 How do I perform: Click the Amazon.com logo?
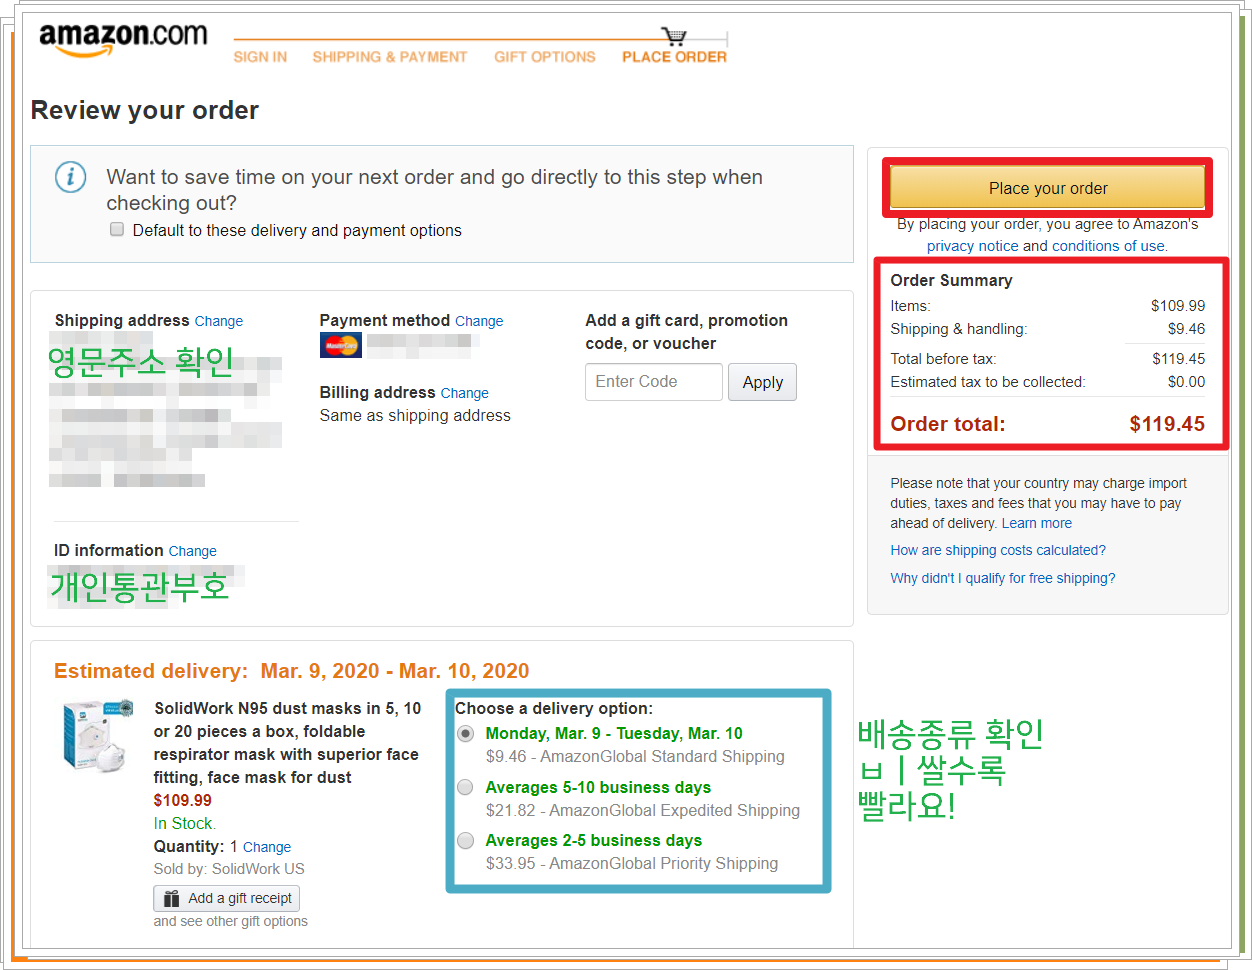(x=123, y=39)
